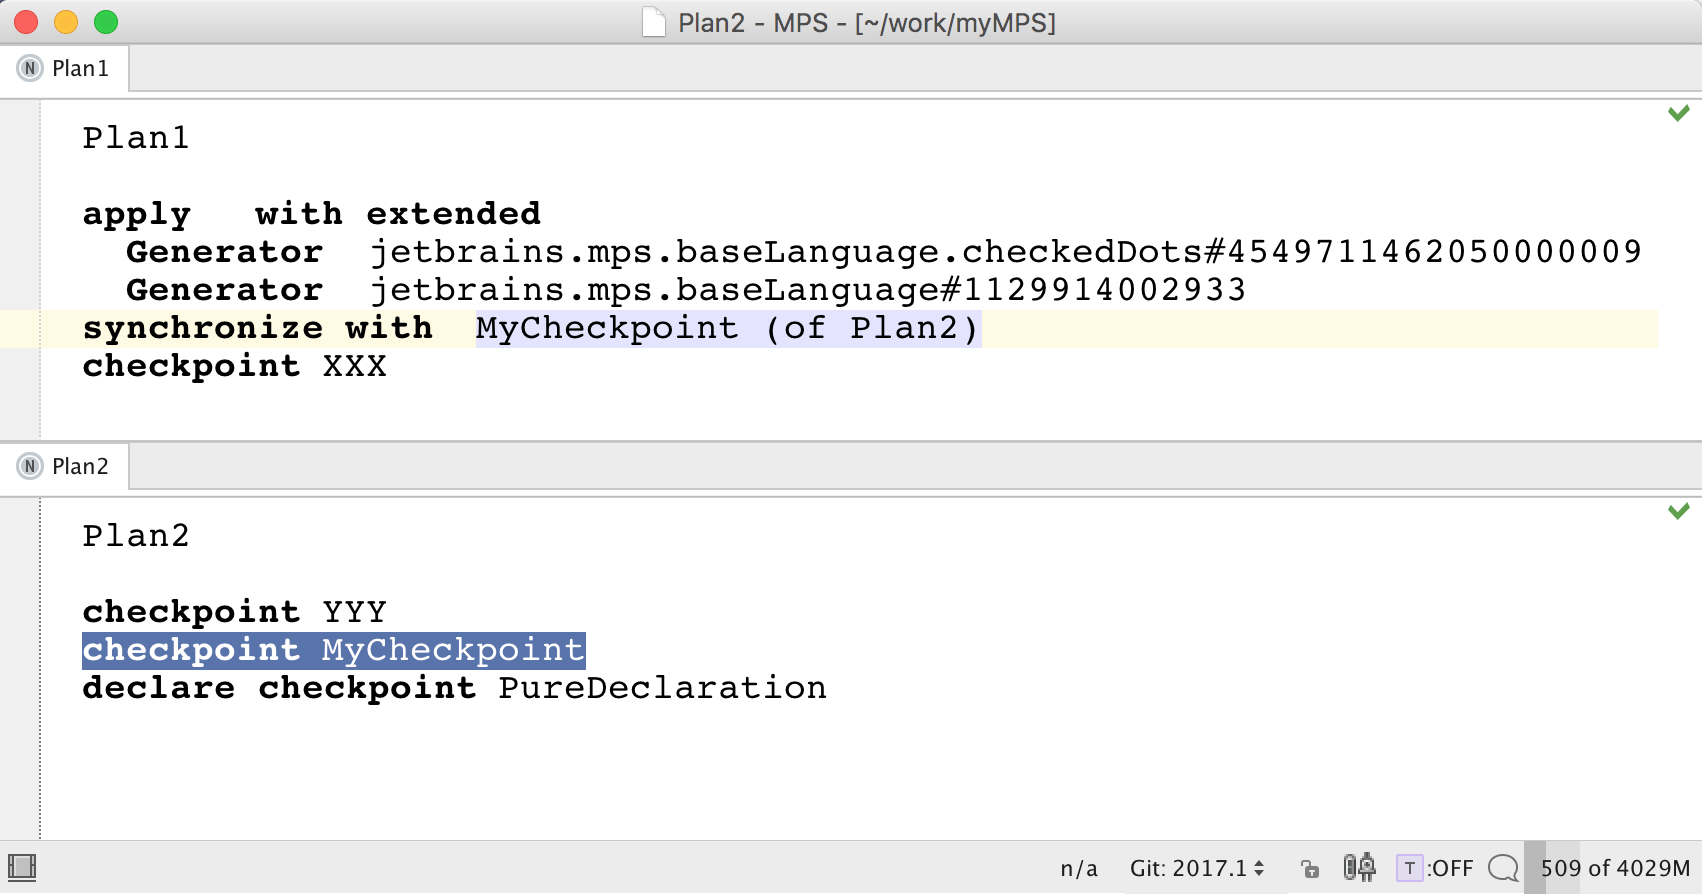
Task: Switch to the Plan1 editor tab
Action: tap(79, 68)
